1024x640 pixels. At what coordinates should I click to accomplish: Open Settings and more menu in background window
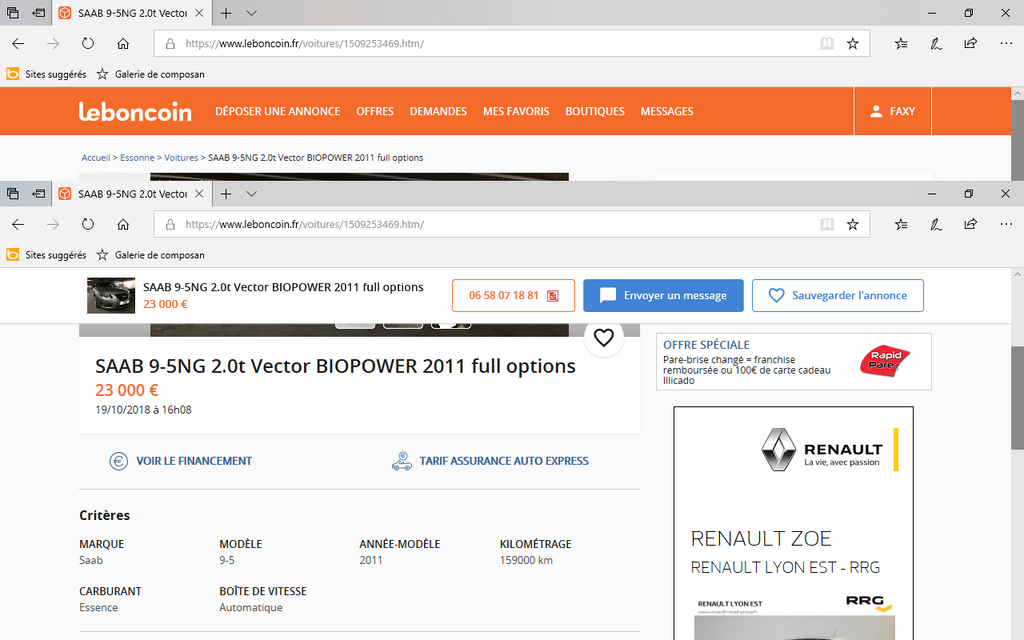click(1006, 44)
